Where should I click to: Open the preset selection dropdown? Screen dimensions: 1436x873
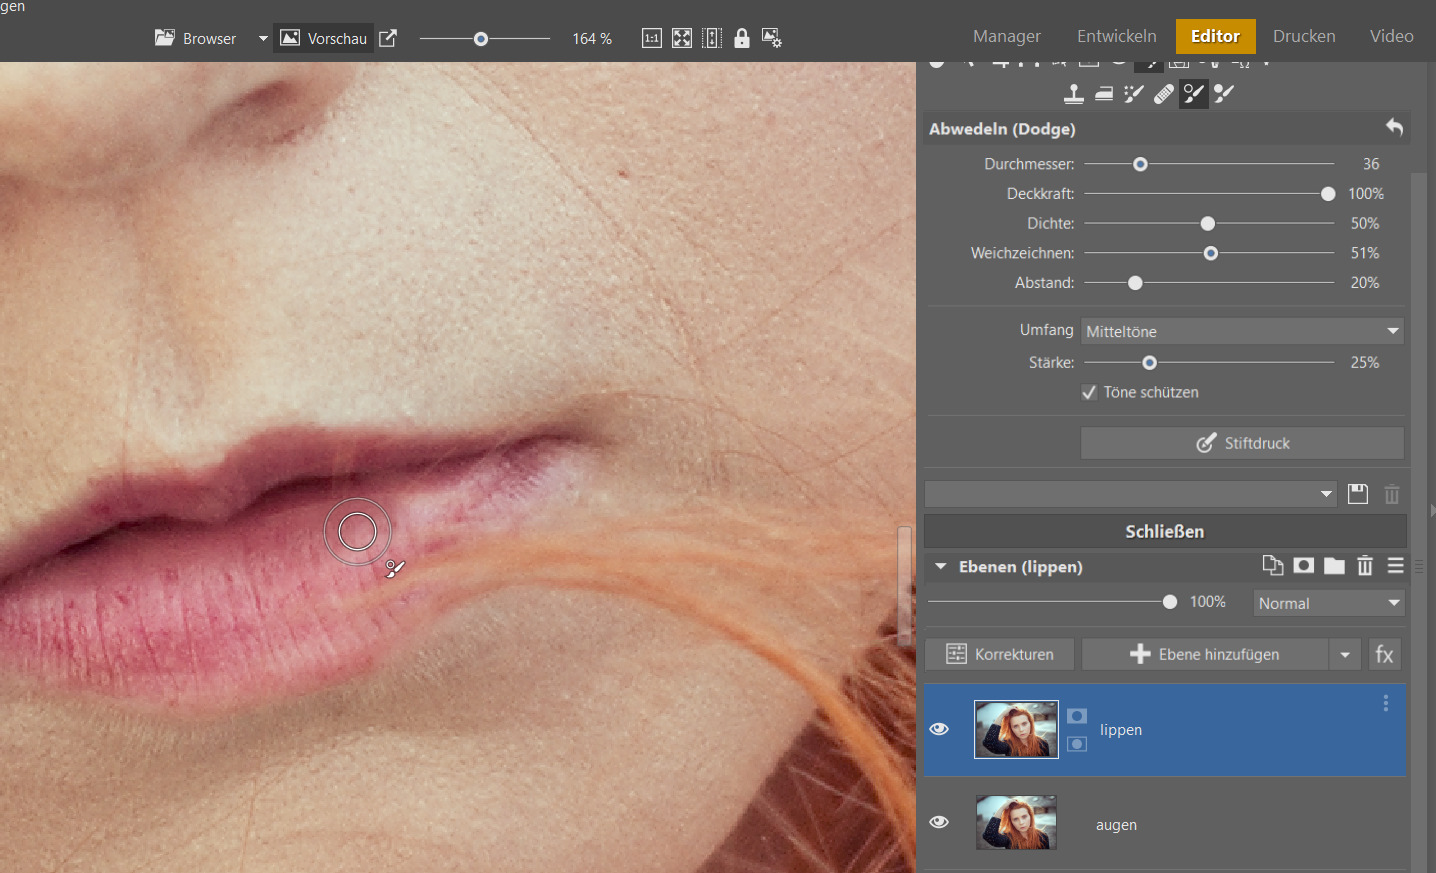[1130, 494]
